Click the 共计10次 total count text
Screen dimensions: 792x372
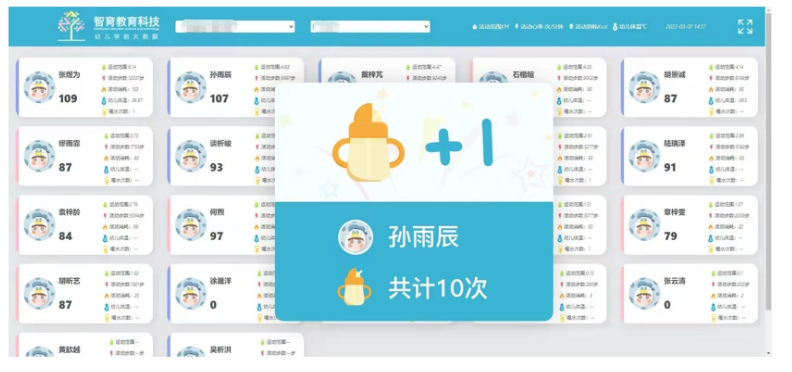pyautogui.click(x=438, y=289)
